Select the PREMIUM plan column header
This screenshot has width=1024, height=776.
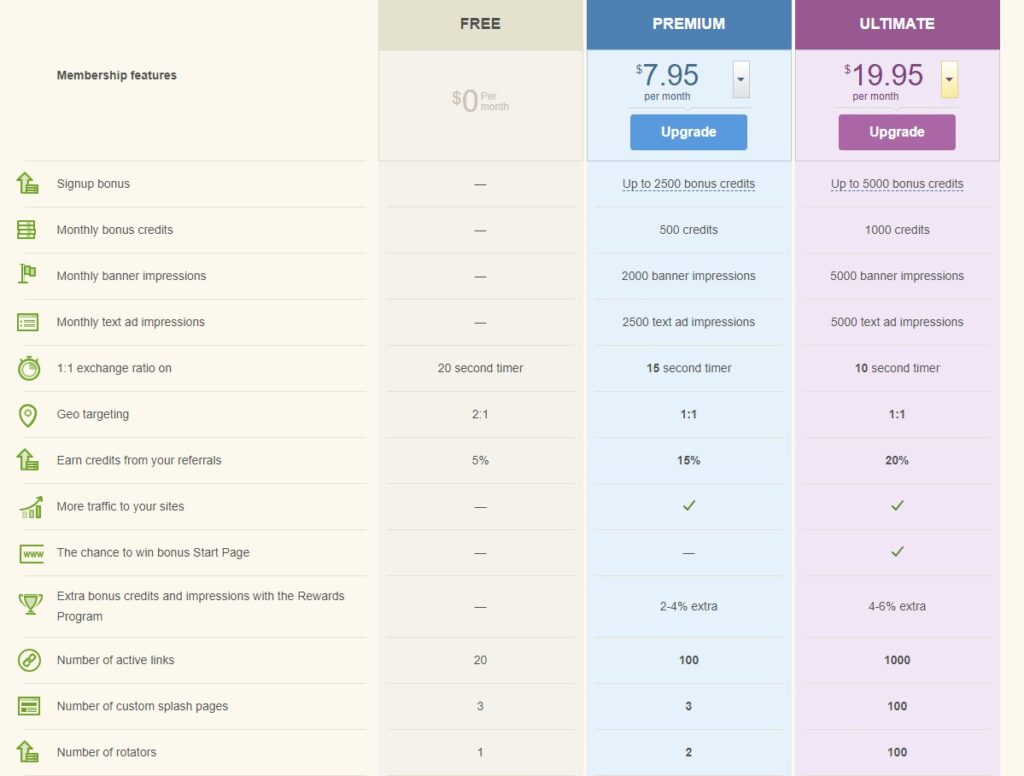(x=688, y=24)
